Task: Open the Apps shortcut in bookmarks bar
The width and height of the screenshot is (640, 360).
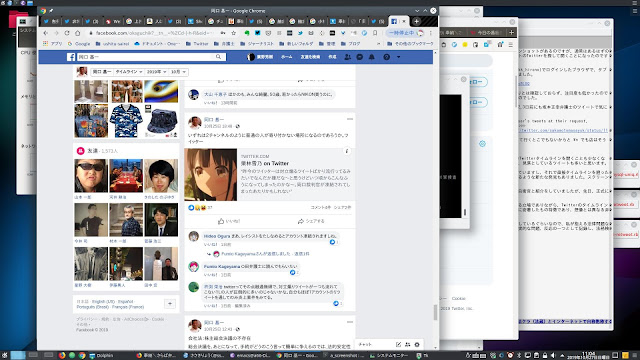Action: (x=53, y=44)
